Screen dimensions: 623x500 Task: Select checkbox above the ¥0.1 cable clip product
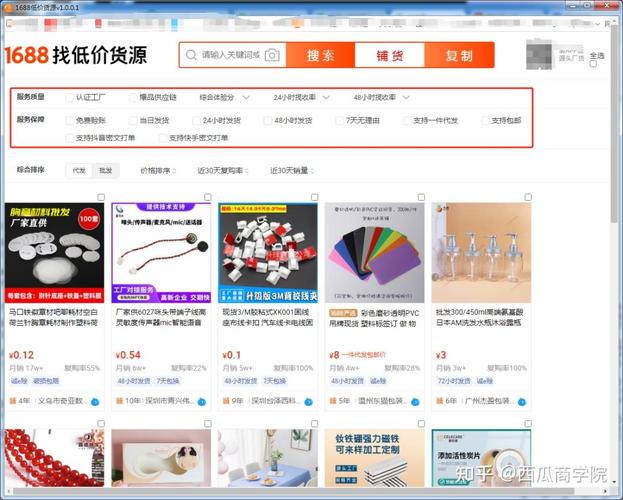[315, 197]
